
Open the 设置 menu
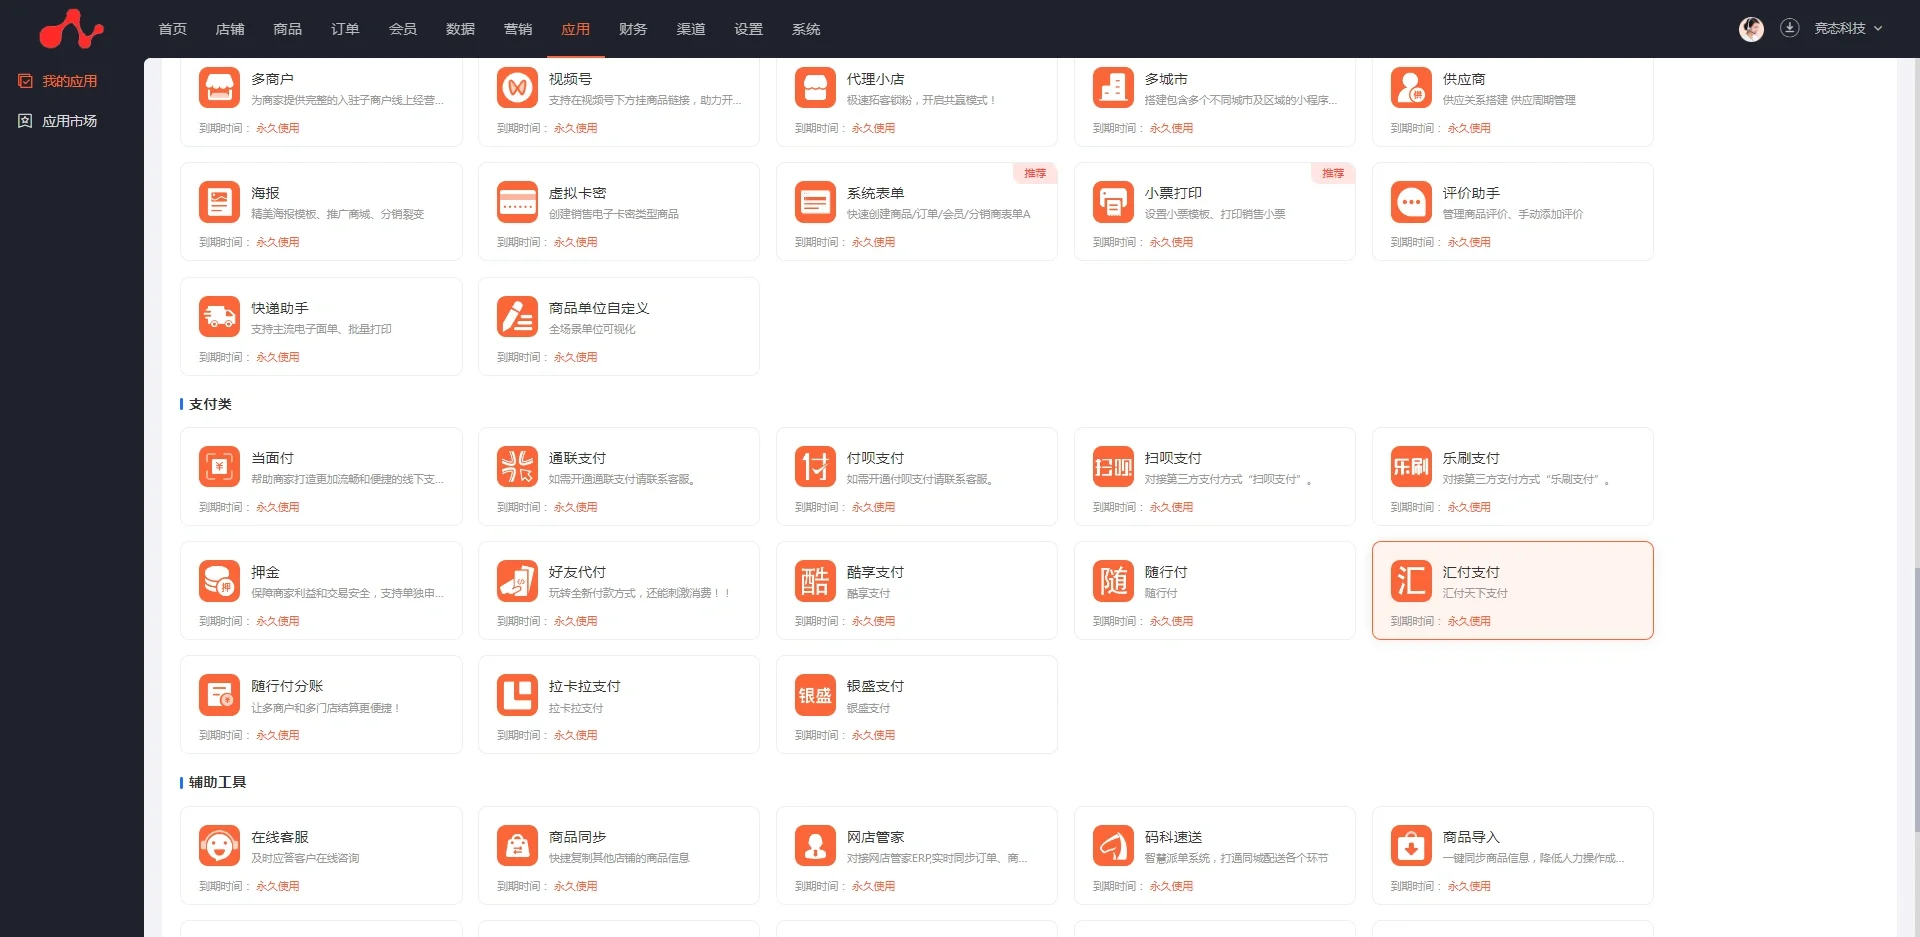tap(748, 29)
